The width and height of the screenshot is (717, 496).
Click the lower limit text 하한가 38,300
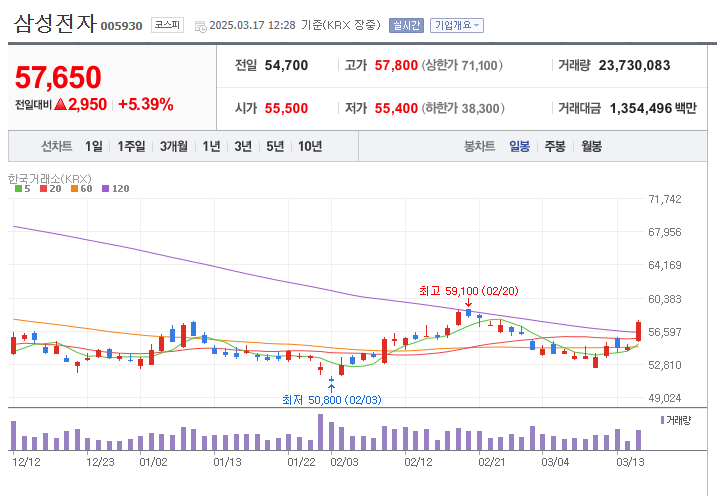coord(464,108)
